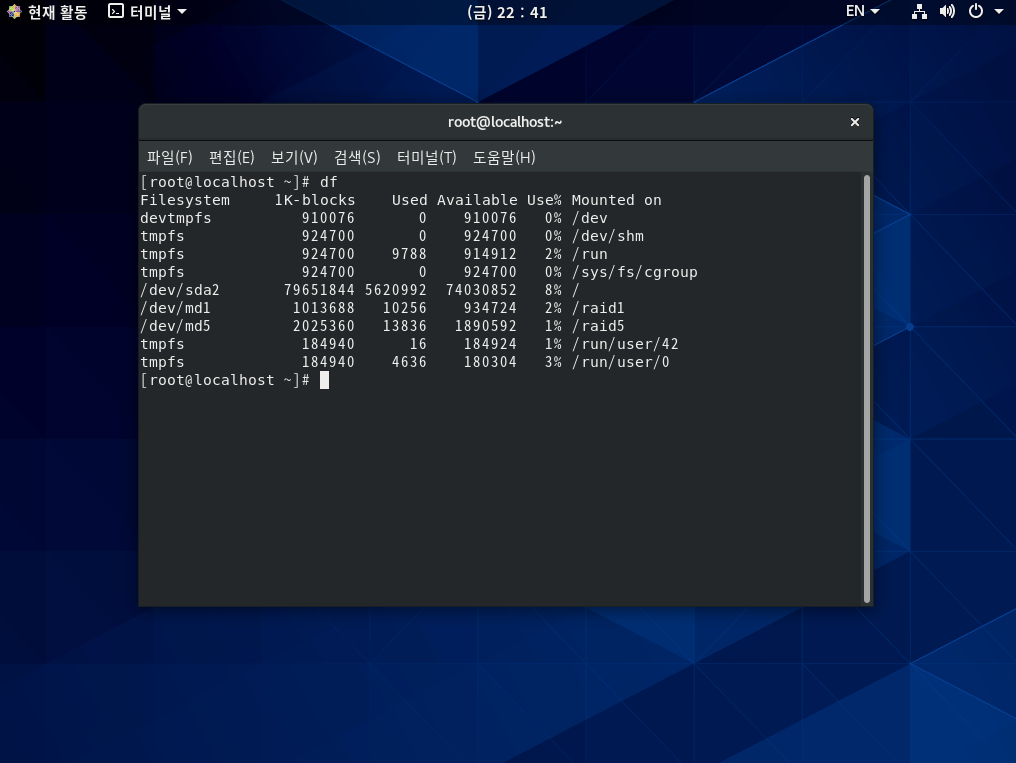Expand the system menu arrow

coord(999,11)
